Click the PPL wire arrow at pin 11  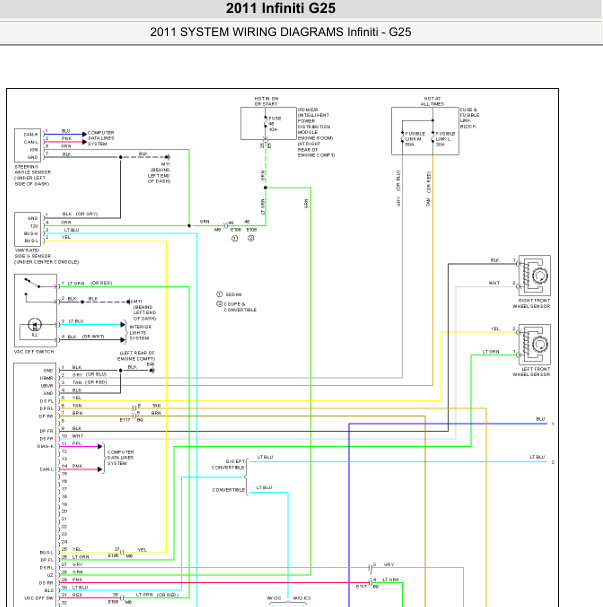click(x=100, y=446)
